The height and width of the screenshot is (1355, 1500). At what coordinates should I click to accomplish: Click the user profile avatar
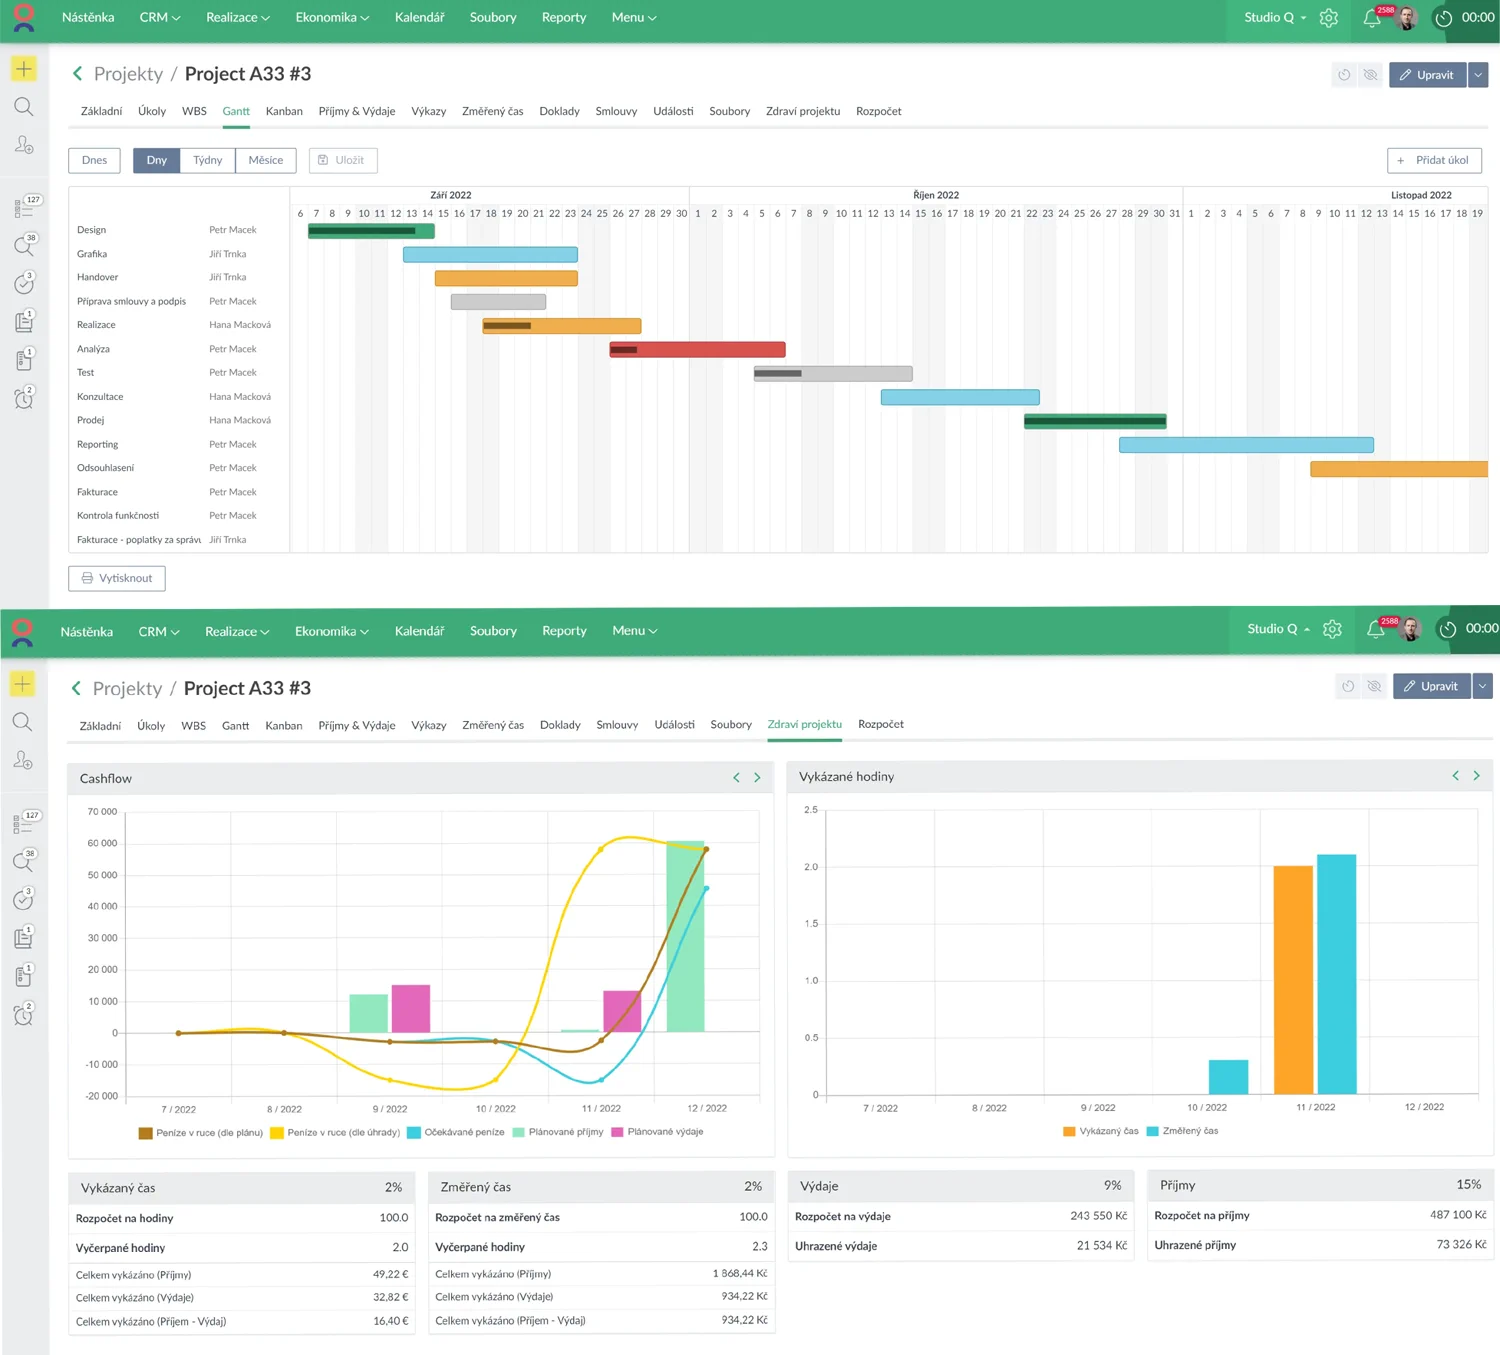(x=1407, y=18)
